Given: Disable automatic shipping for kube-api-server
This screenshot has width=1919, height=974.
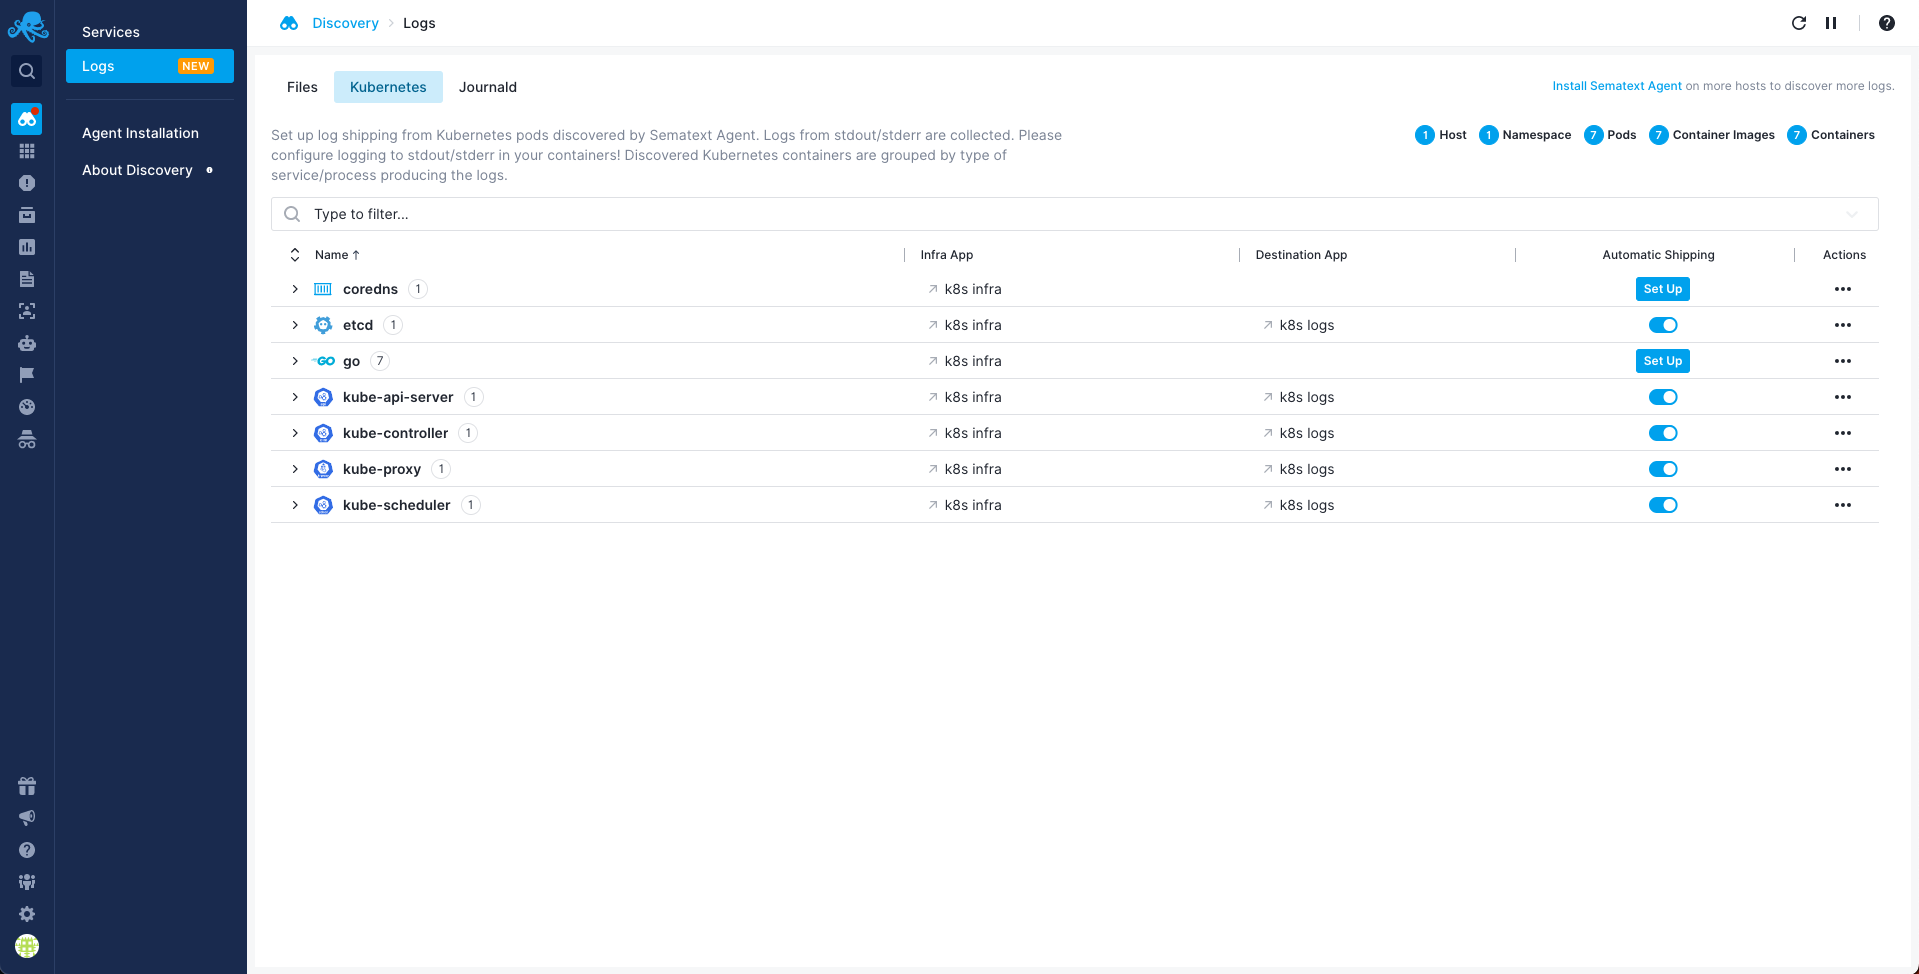Looking at the screenshot, I should (x=1663, y=397).
